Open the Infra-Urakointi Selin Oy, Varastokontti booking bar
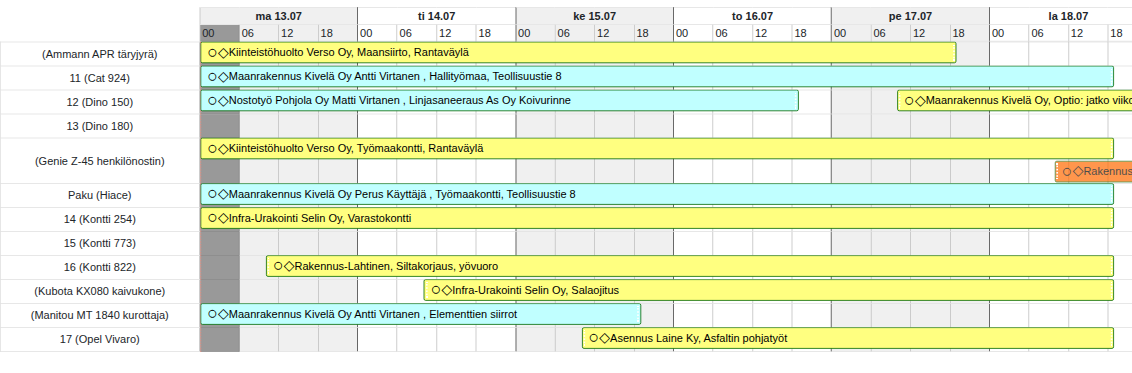Viewport: 1132px width, 373px height. tap(657, 218)
